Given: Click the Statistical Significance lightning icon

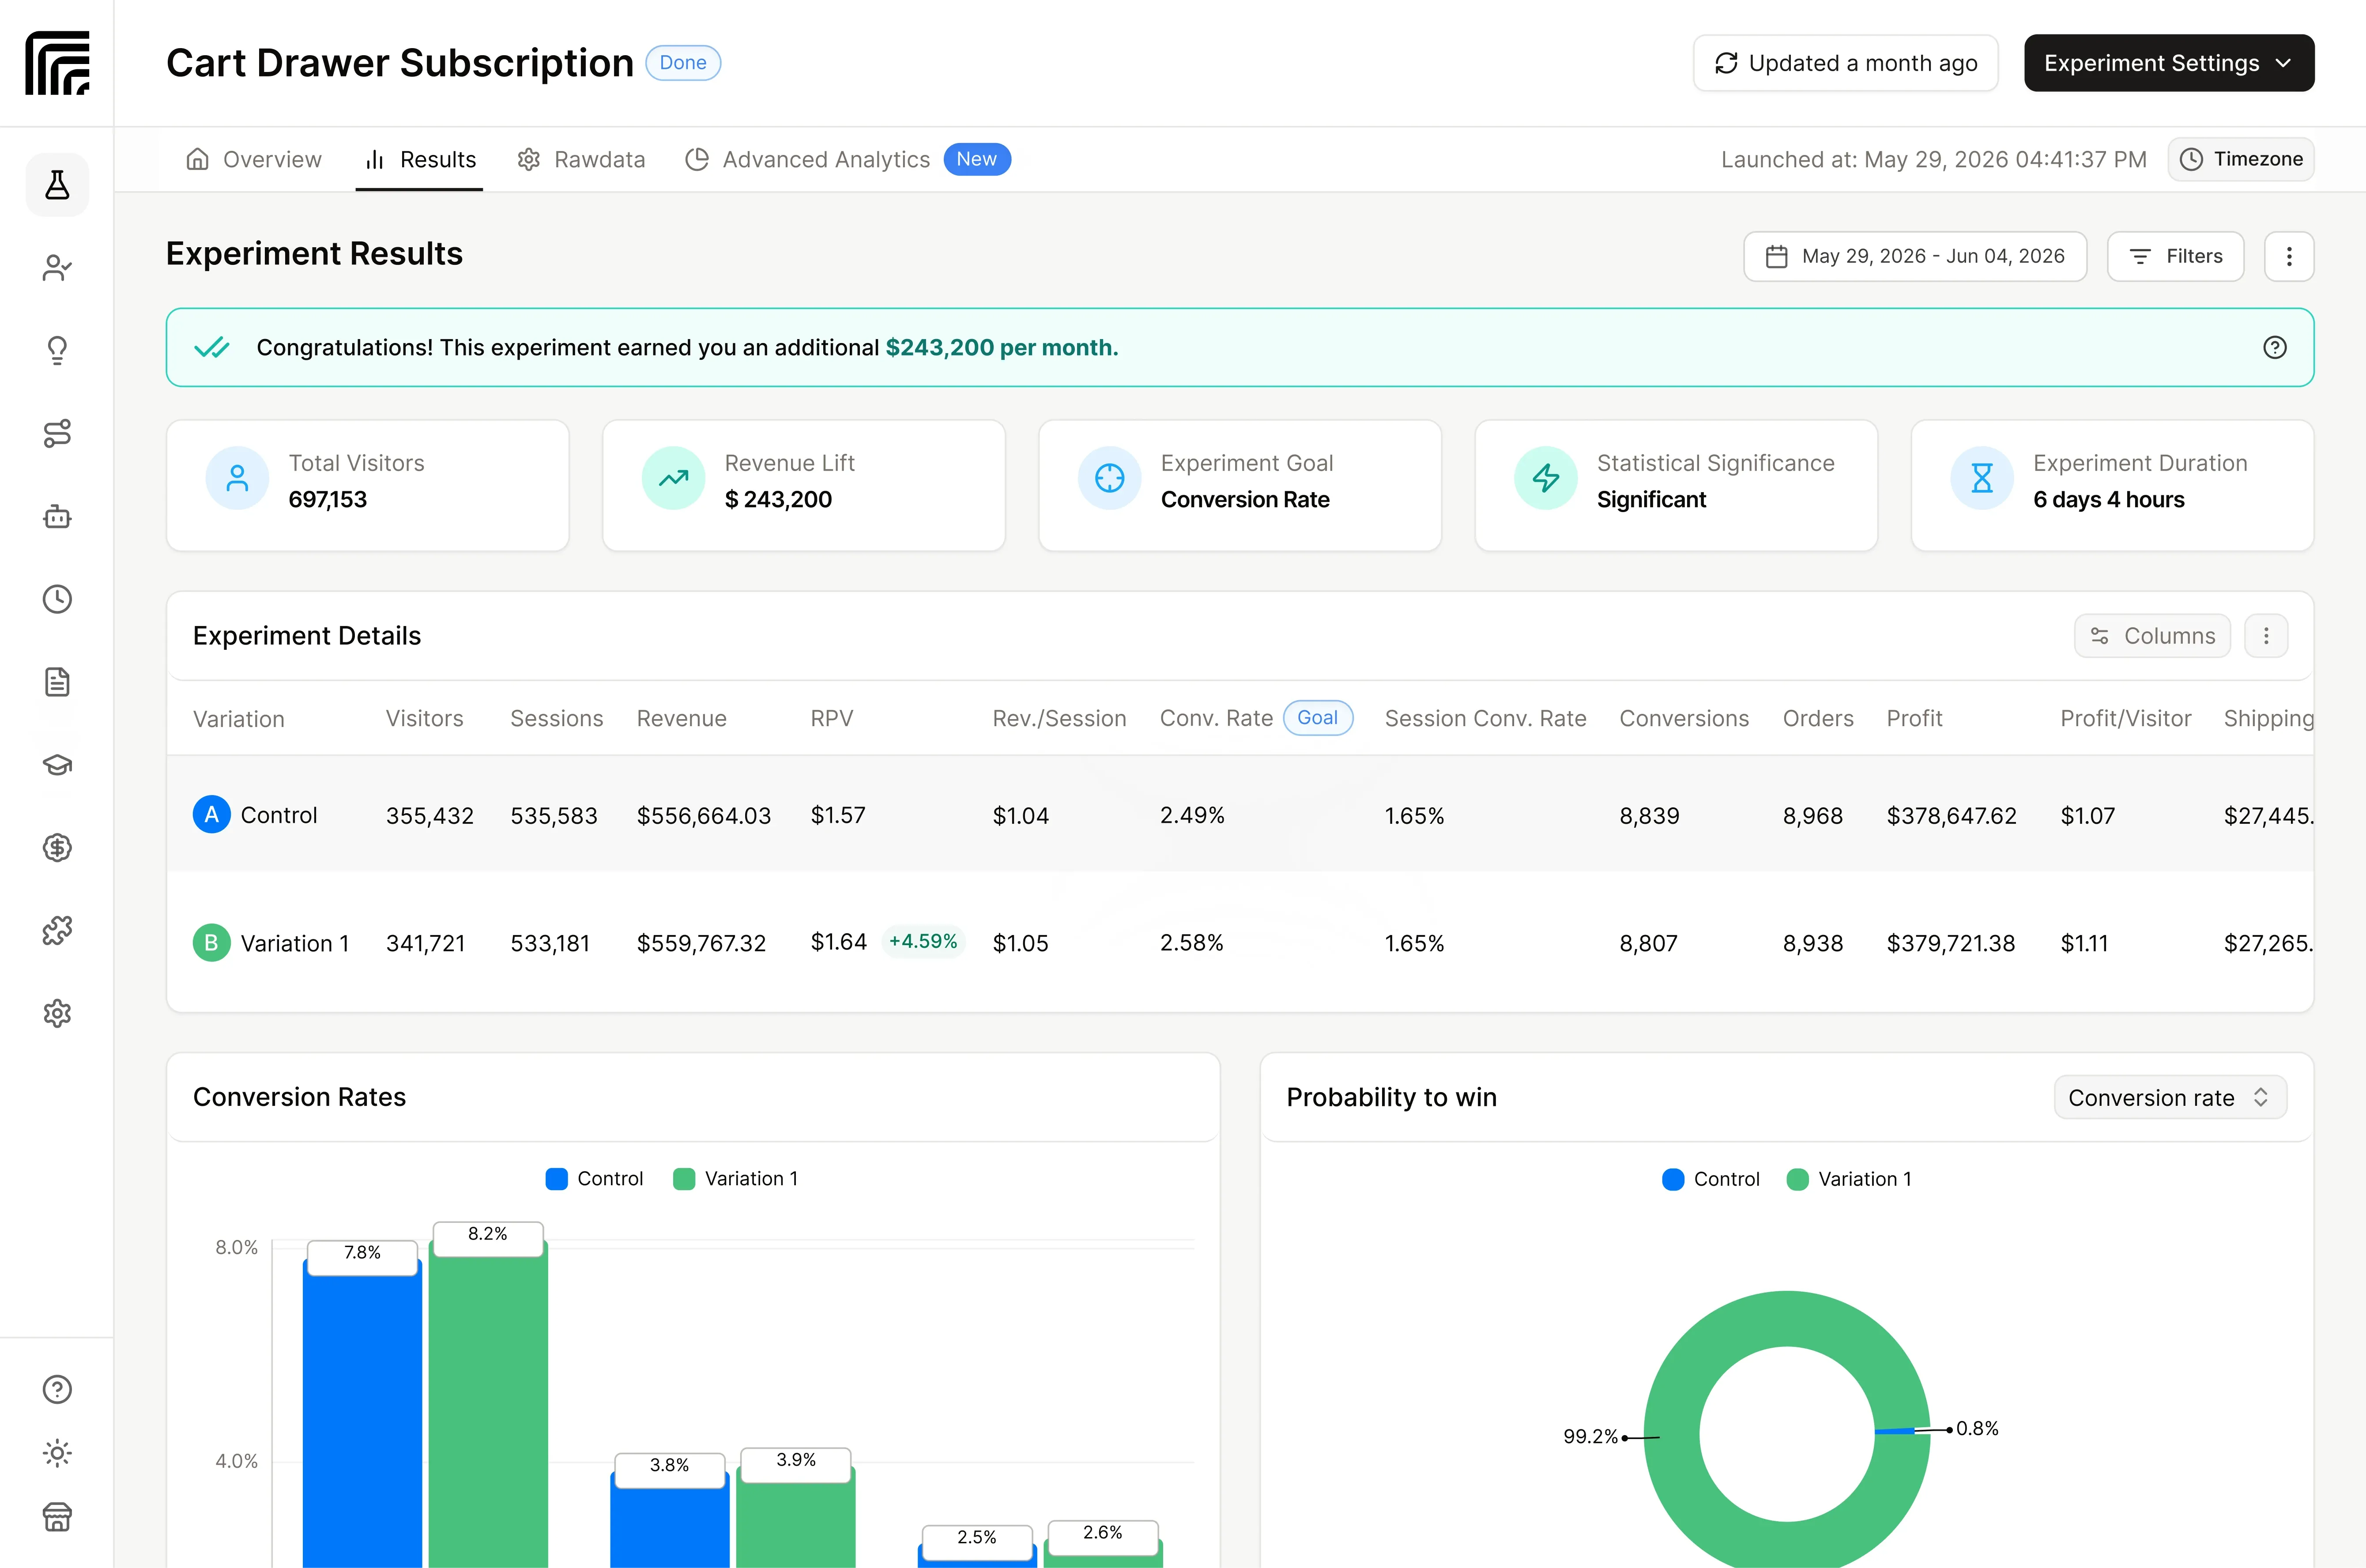Looking at the screenshot, I should tap(1545, 478).
